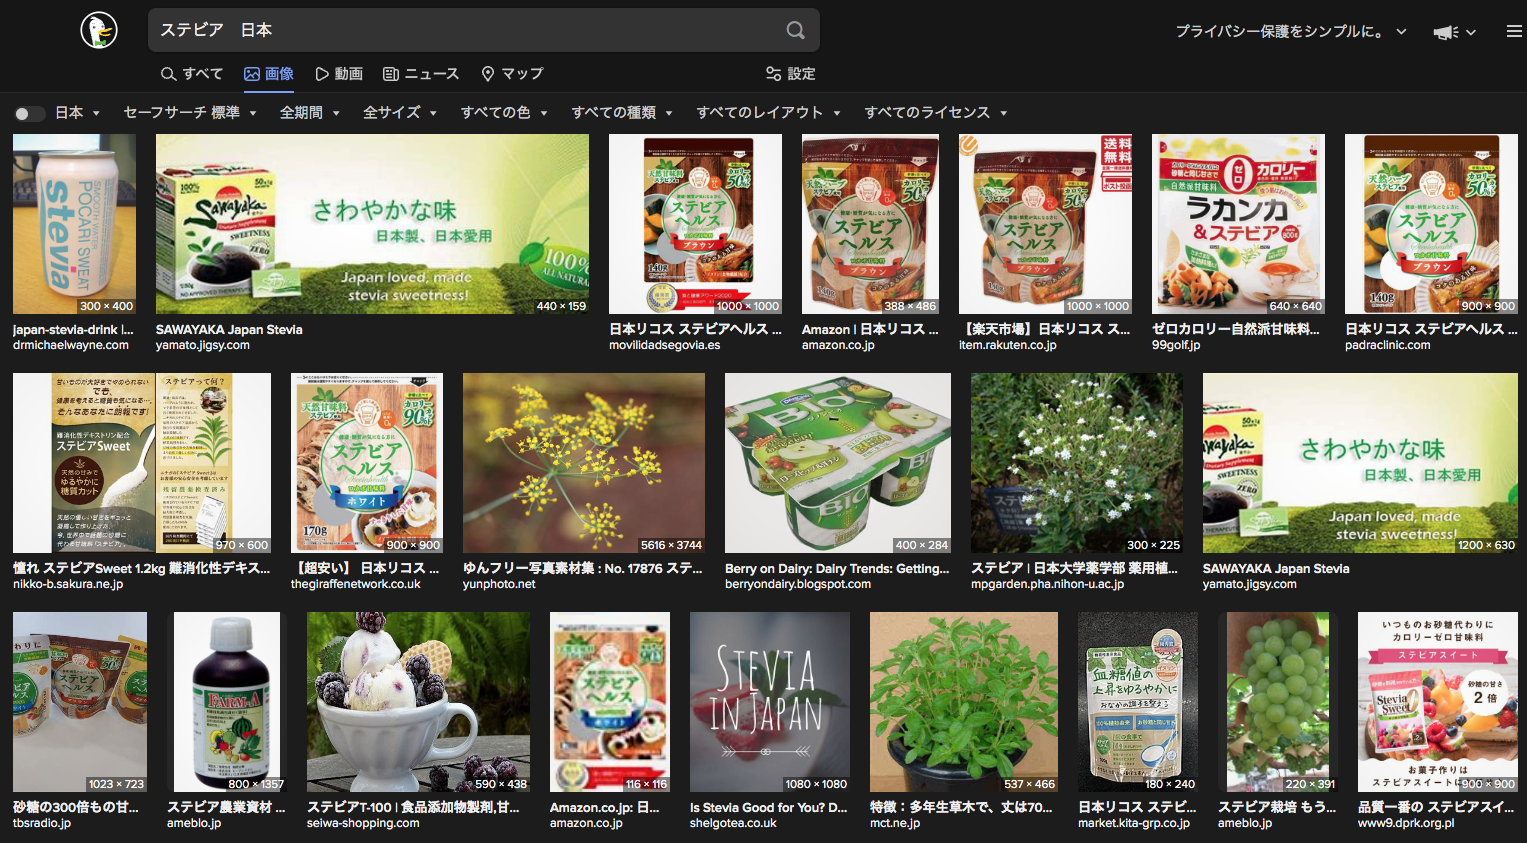The width and height of the screenshot is (1527, 843).
Task: Click the yunphoto.net source link
Action: pos(499,584)
